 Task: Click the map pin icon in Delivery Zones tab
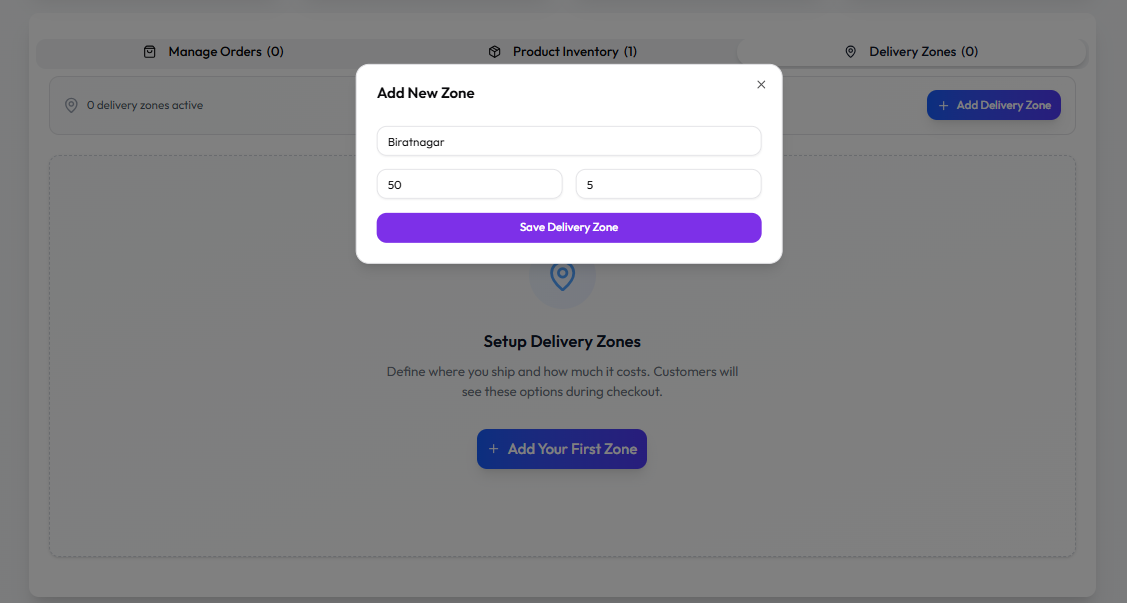point(851,52)
